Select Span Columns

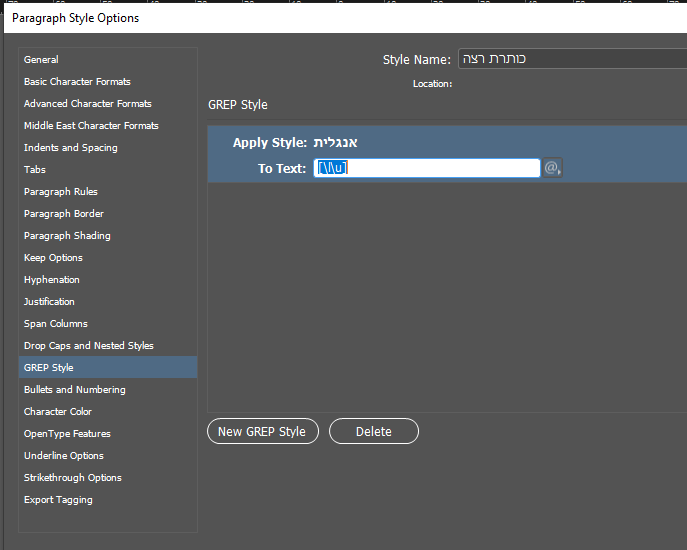click(108, 323)
